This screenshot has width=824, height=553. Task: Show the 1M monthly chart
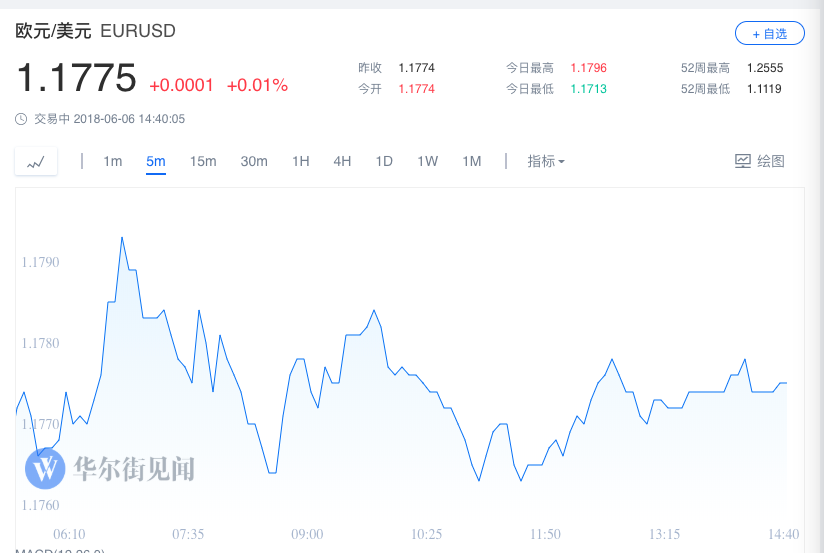pyautogui.click(x=472, y=161)
